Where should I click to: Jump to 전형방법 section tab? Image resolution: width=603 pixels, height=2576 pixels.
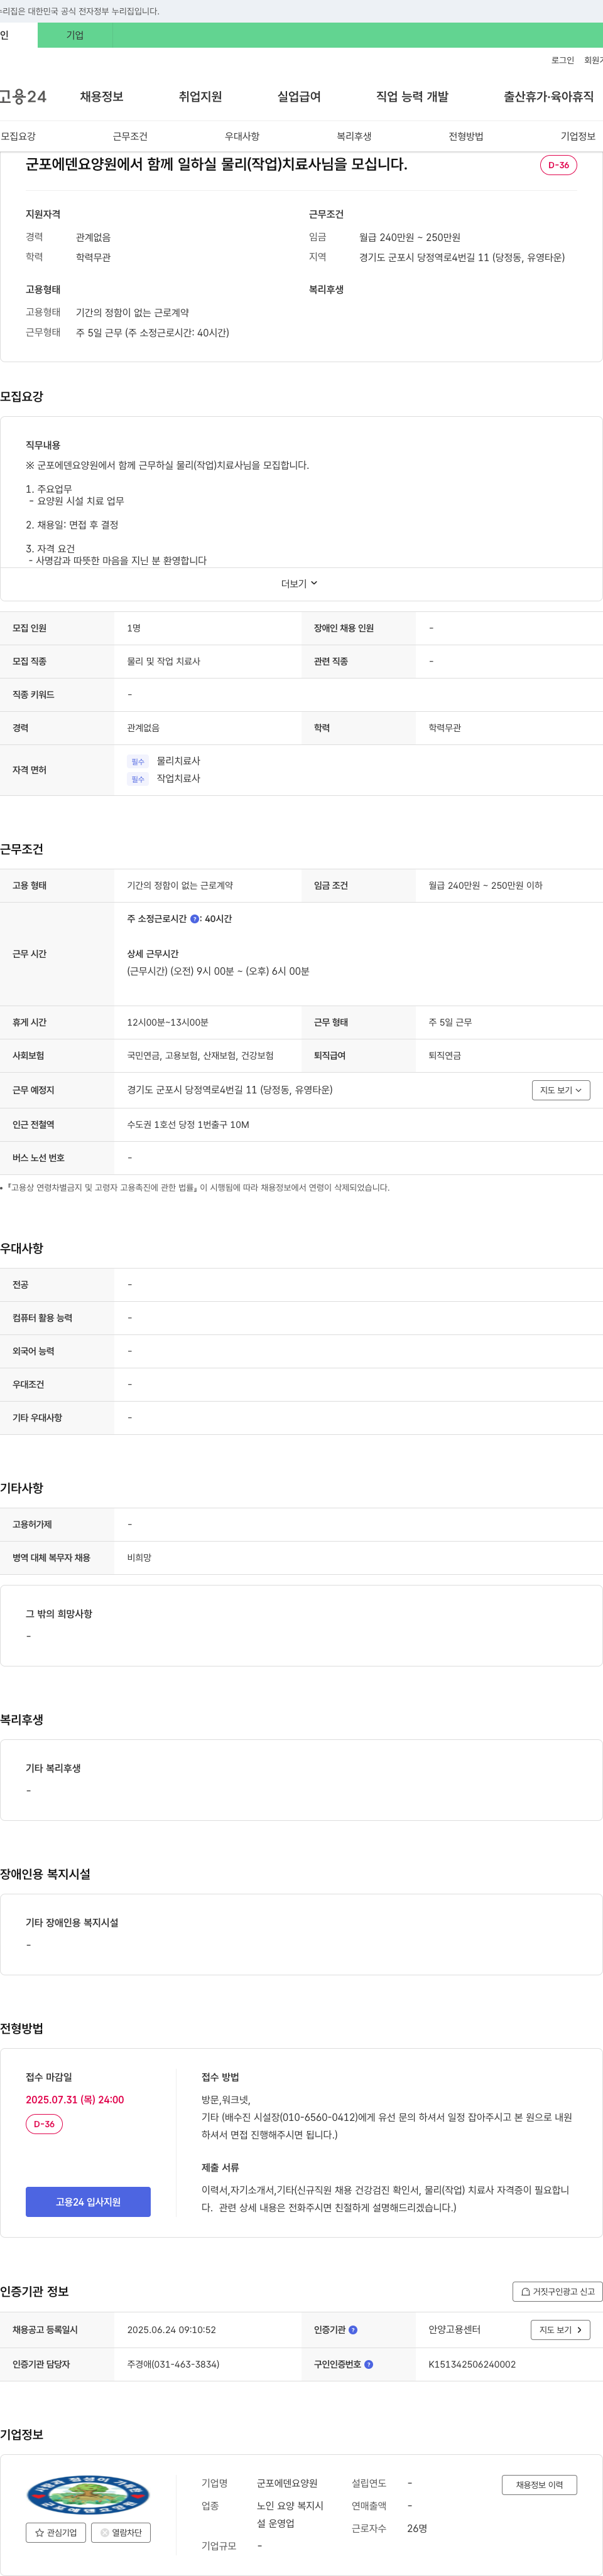[466, 136]
